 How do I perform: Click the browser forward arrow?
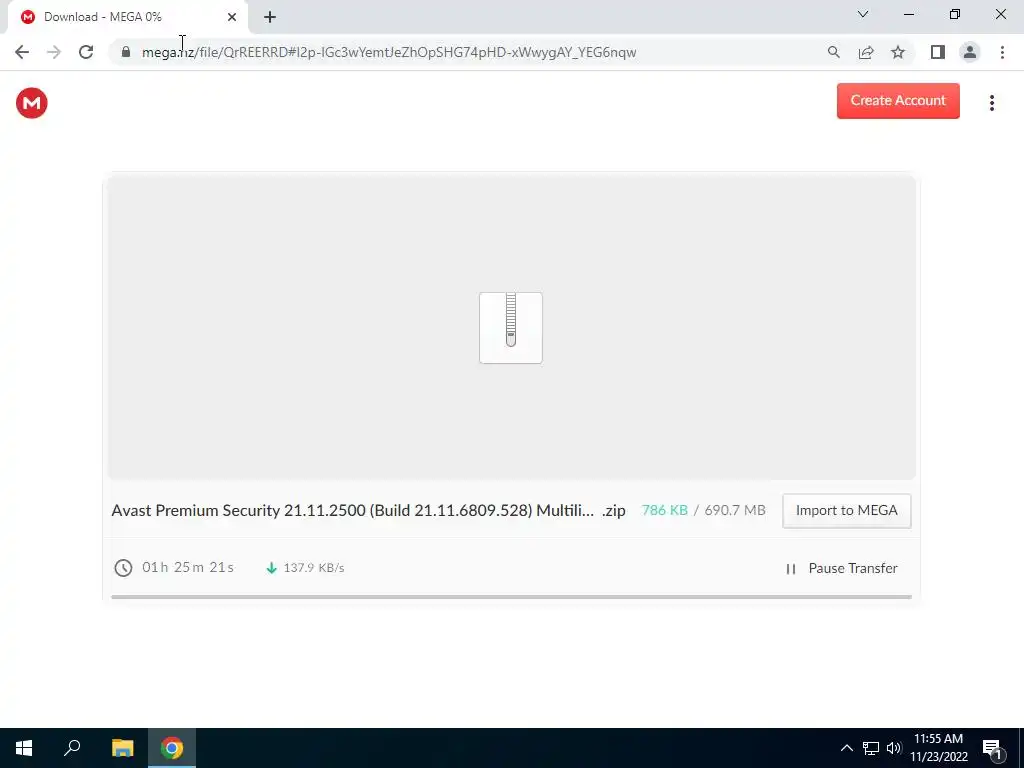[54, 52]
